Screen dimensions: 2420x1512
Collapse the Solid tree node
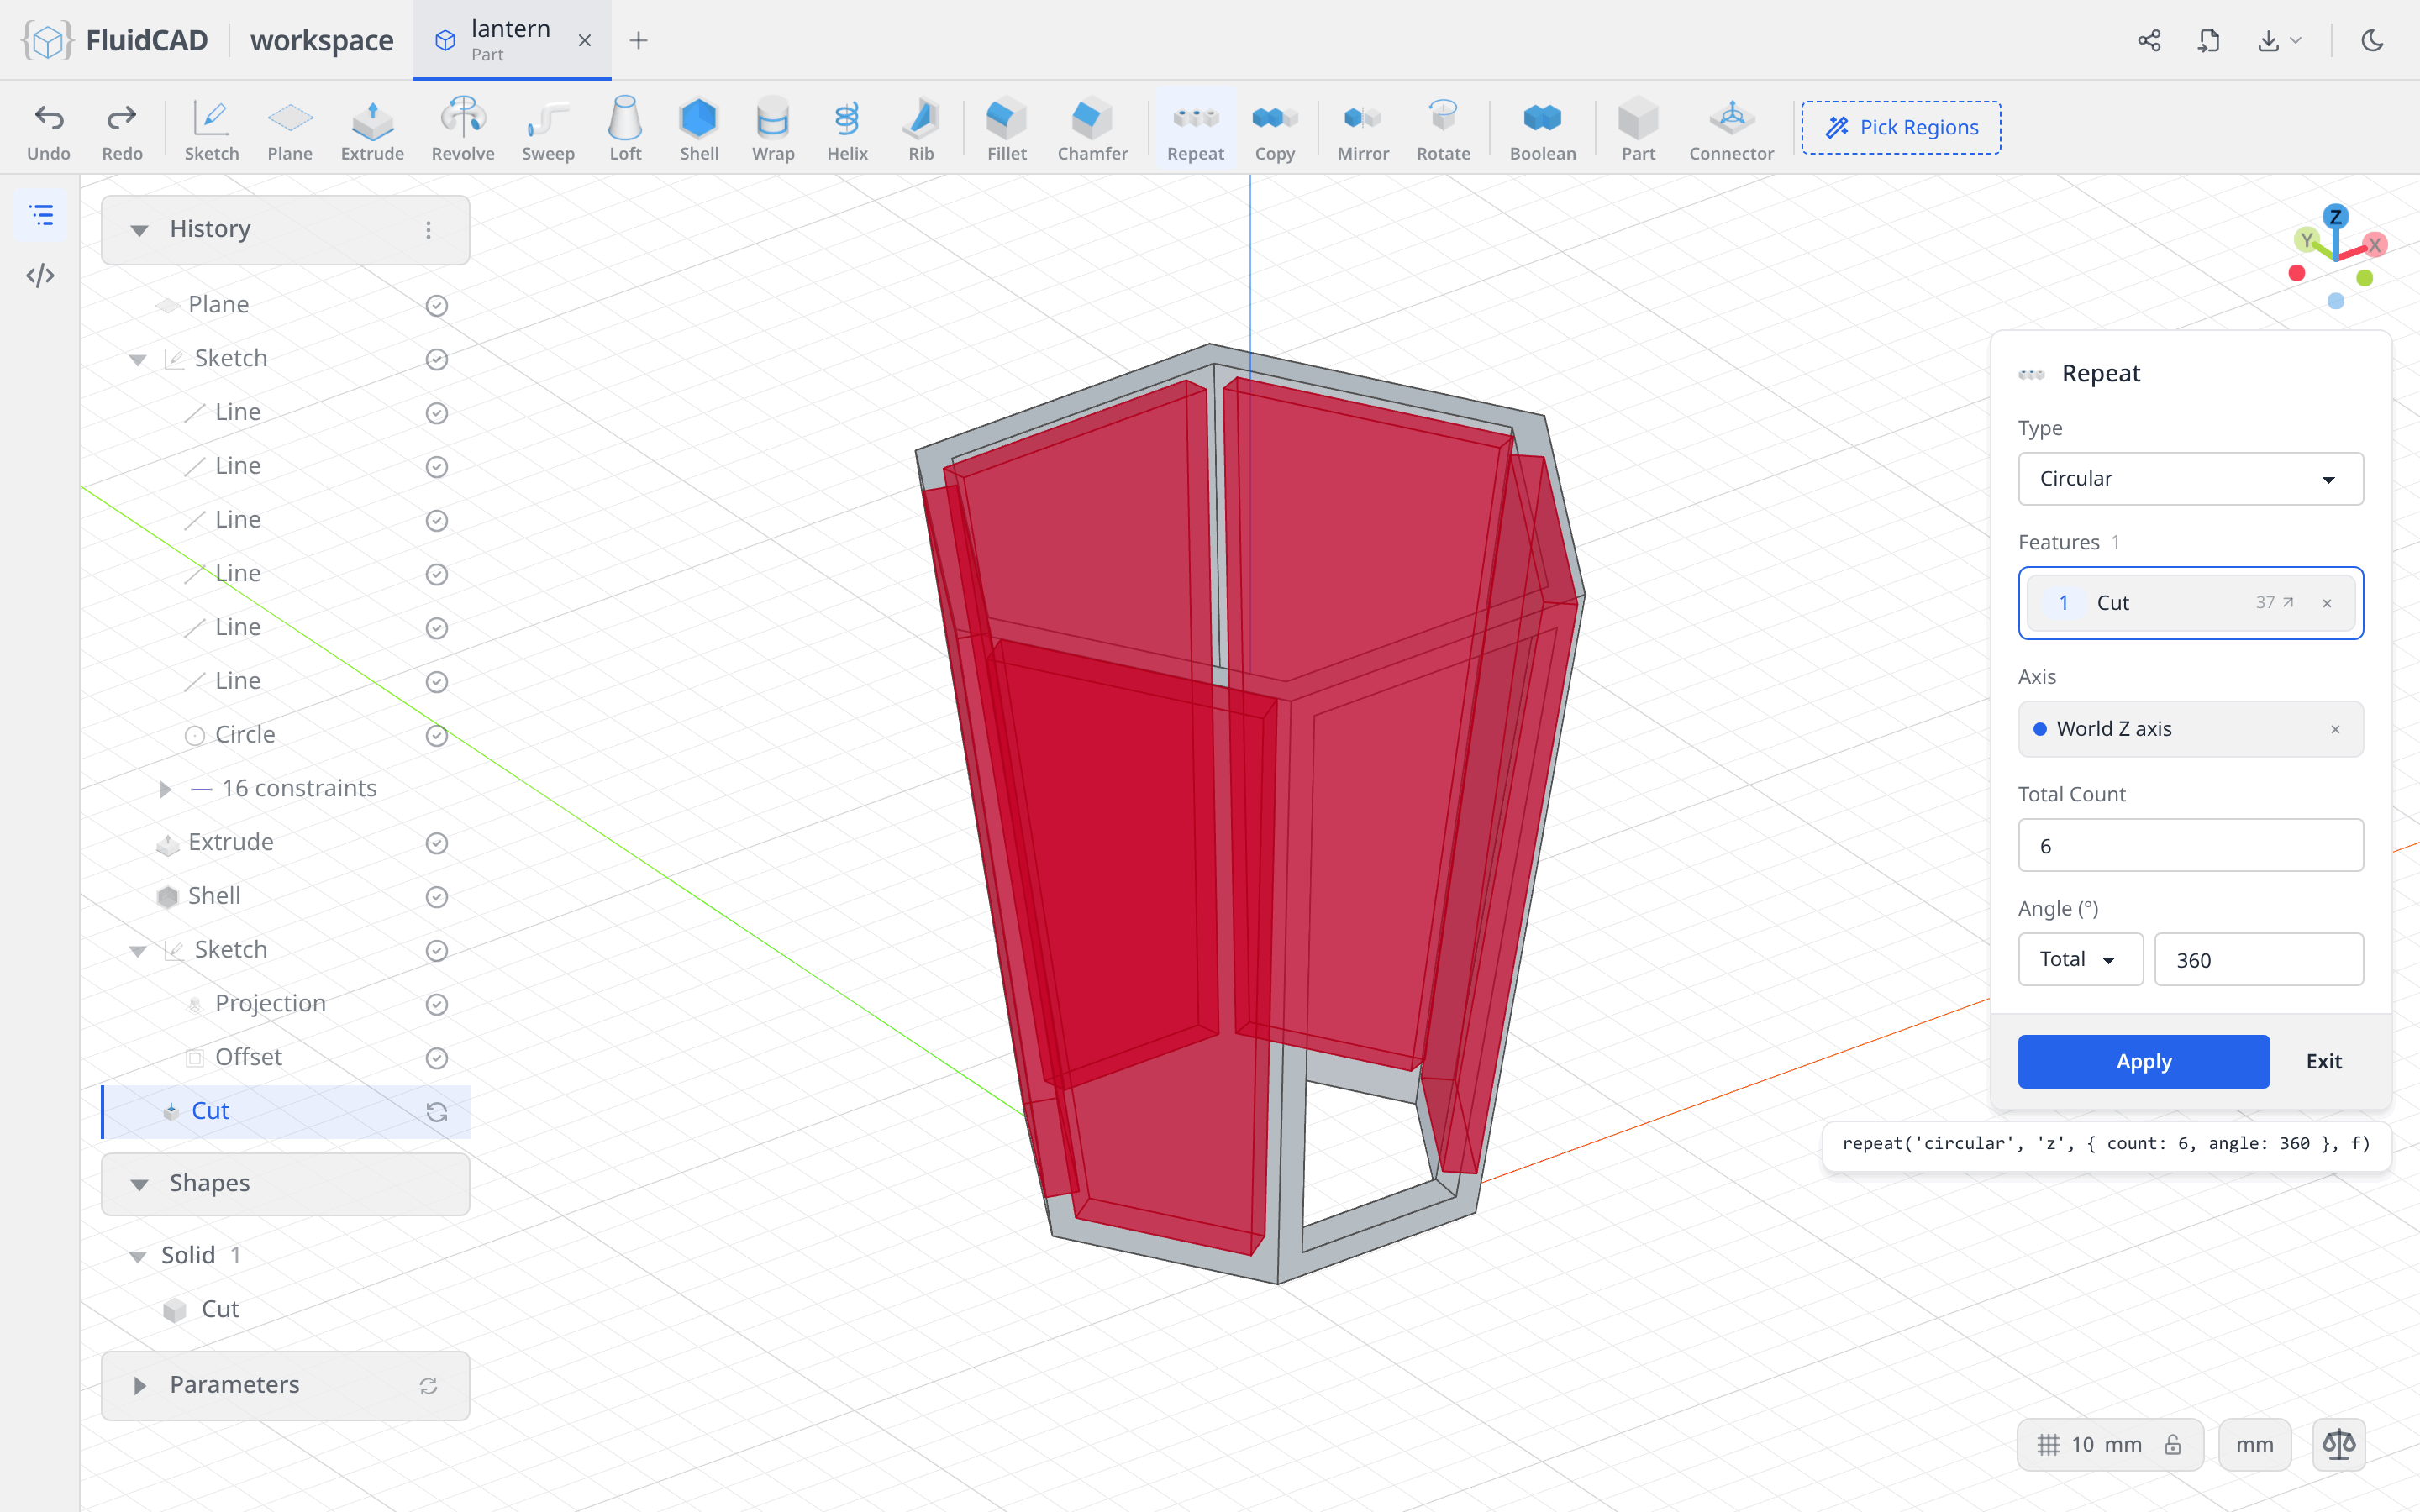pyautogui.click(x=138, y=1256)
